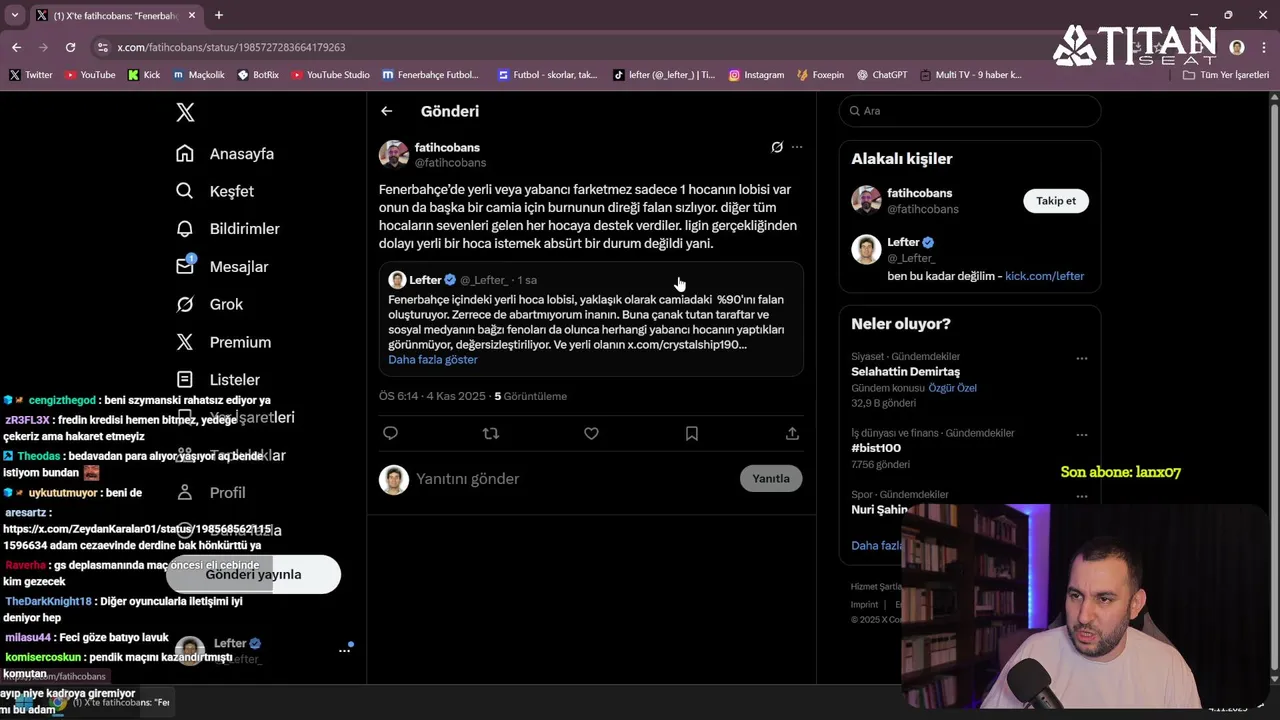Viewport: 1280px width, 720px height.
Task: Open the ChatGPT bookmark
Action: (x=883, y=75)
